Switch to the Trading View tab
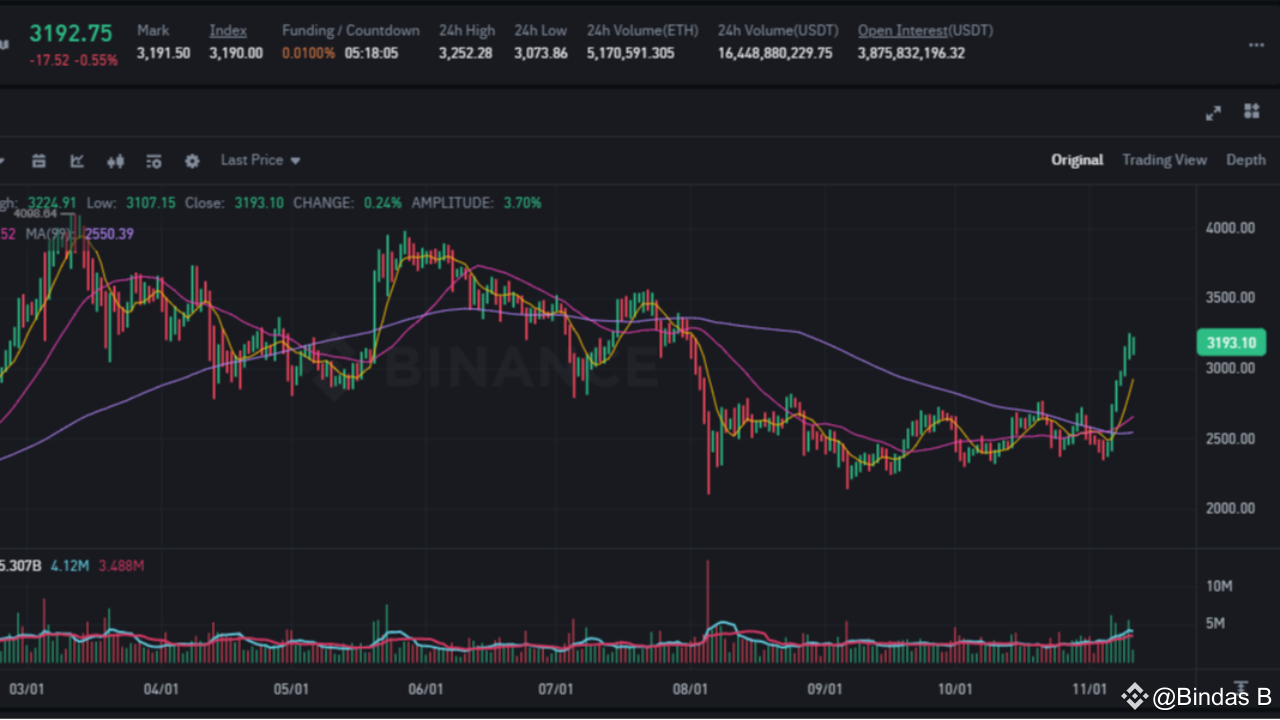Image resolution: width=1280 pixels, height=720 pixels. coord(1164,160)
